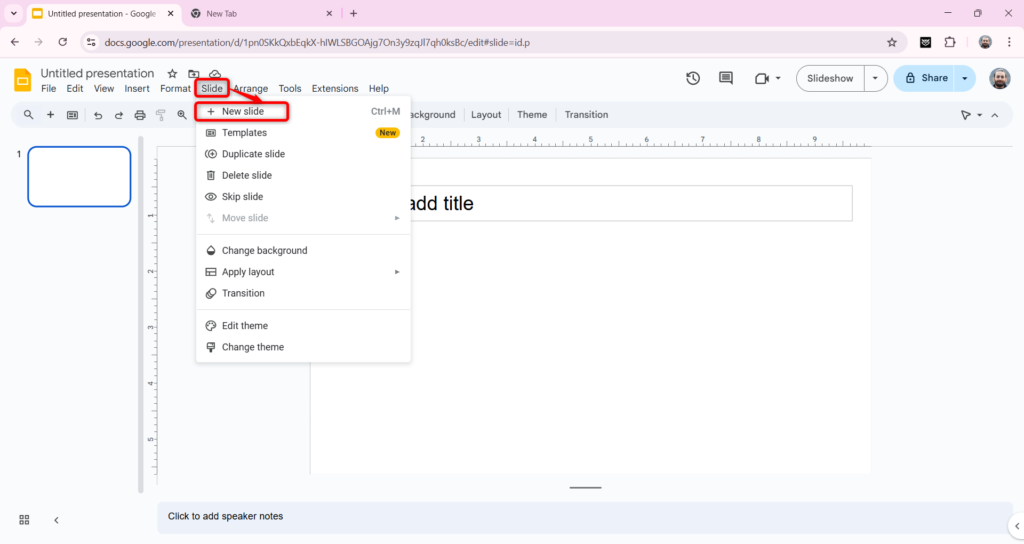Viewport: 1024px width, 544px height.
Task: Click the version history clock icon
Action: pos(693,78)
